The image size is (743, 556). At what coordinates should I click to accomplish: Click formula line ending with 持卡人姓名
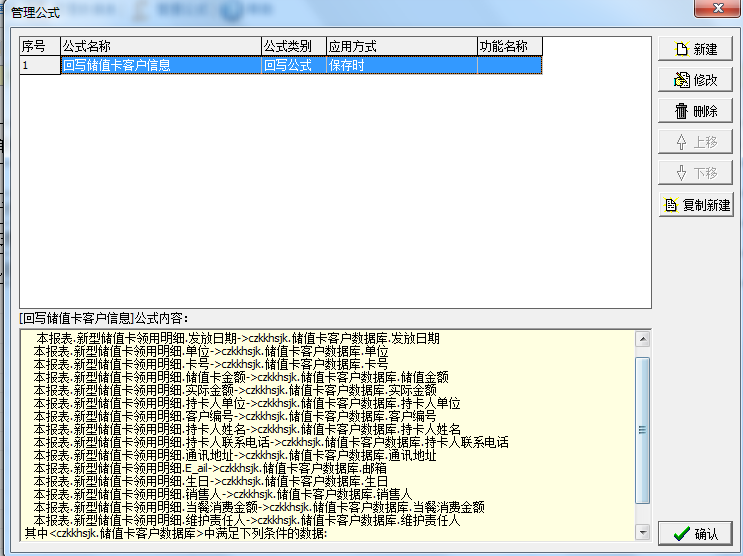tap(247, 429)
